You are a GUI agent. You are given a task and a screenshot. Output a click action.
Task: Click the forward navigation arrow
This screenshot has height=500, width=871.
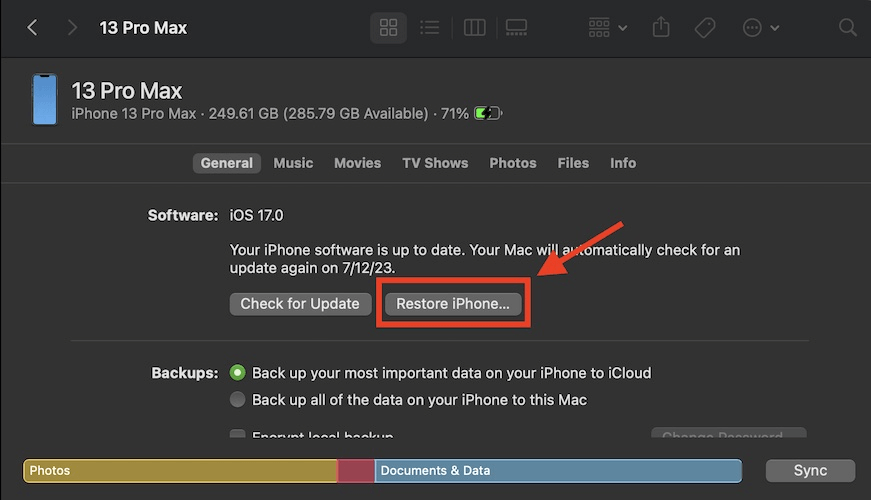tap(72, 28)
